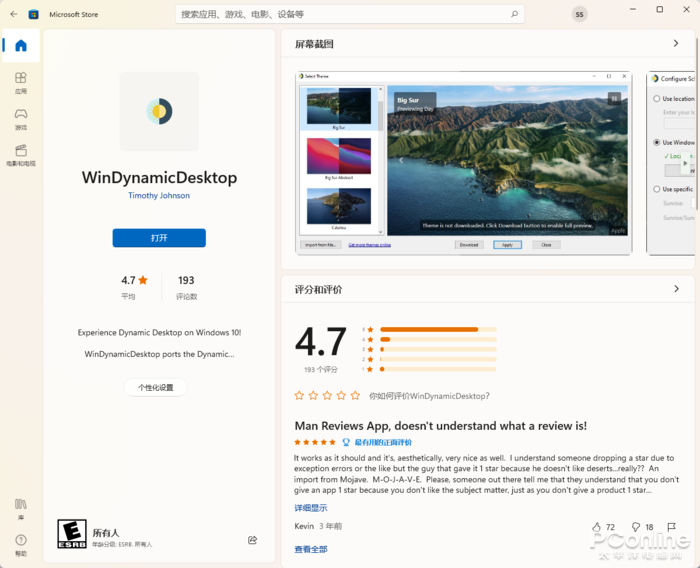Viewport: 700px width, 568px height.
Task: Open the Help (帮助) icon in sidebar
Action: coord(20,542)
